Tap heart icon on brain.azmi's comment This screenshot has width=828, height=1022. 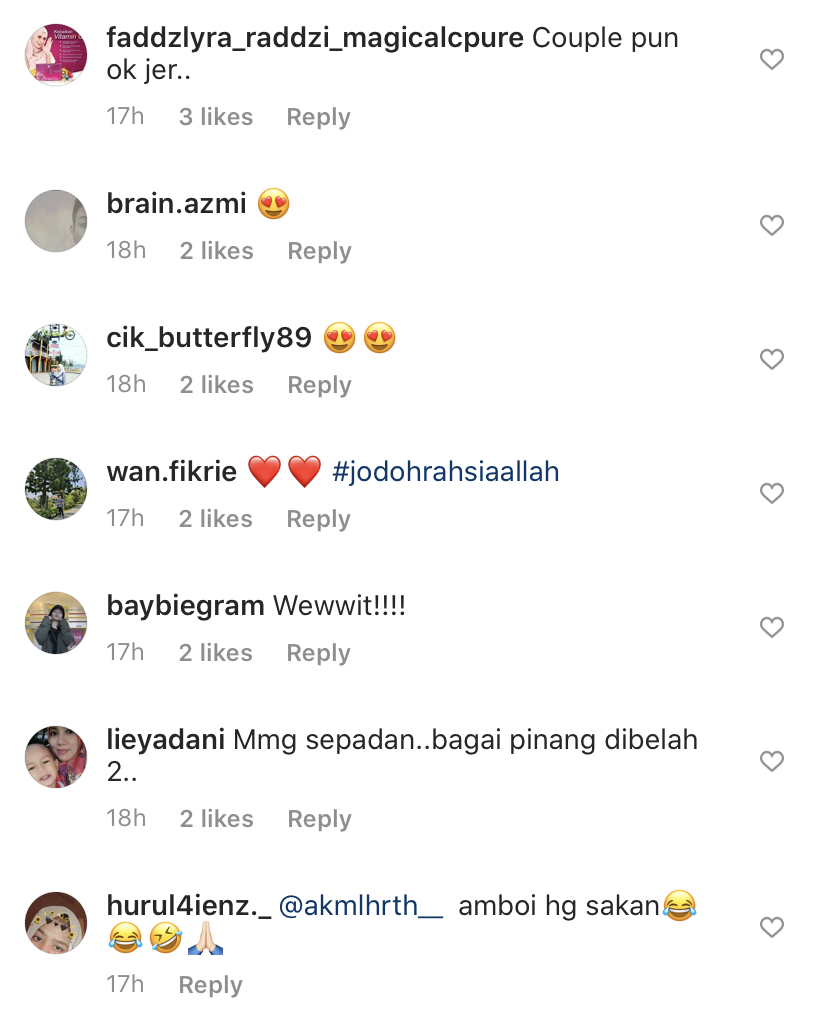point(771,226)
